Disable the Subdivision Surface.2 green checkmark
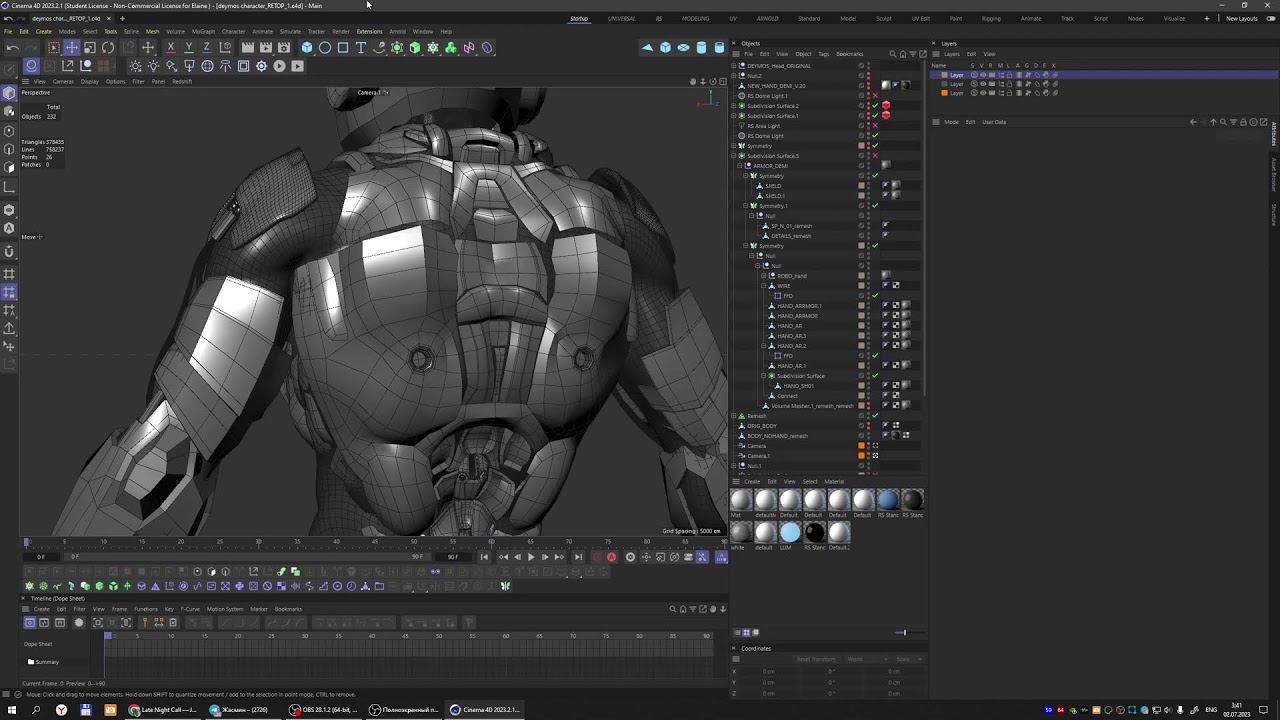This screenshot has height=720, width=1280. pos(875,106)
